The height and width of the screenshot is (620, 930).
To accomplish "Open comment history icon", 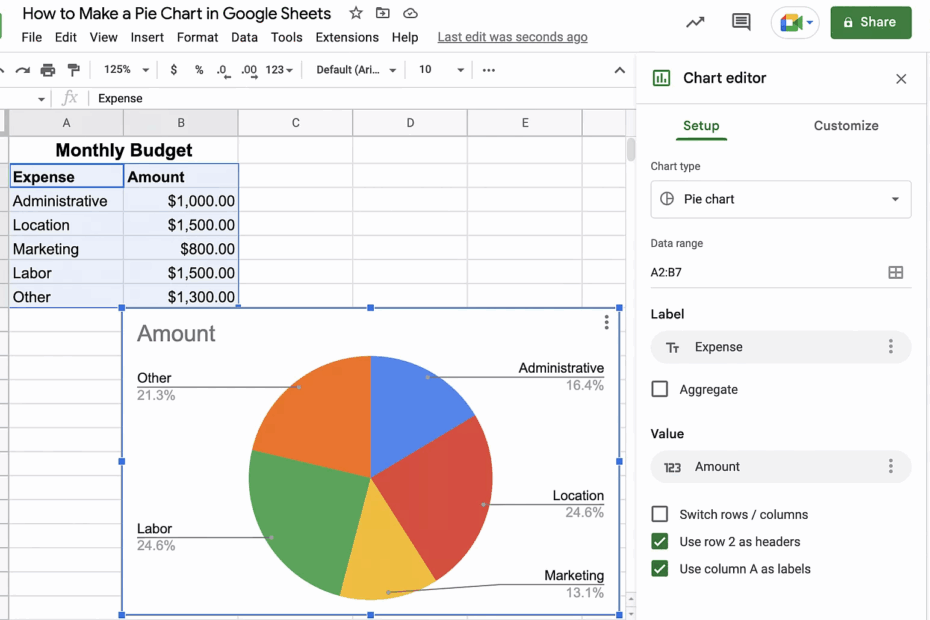I will pyautogui.click(x=741, y=23).
